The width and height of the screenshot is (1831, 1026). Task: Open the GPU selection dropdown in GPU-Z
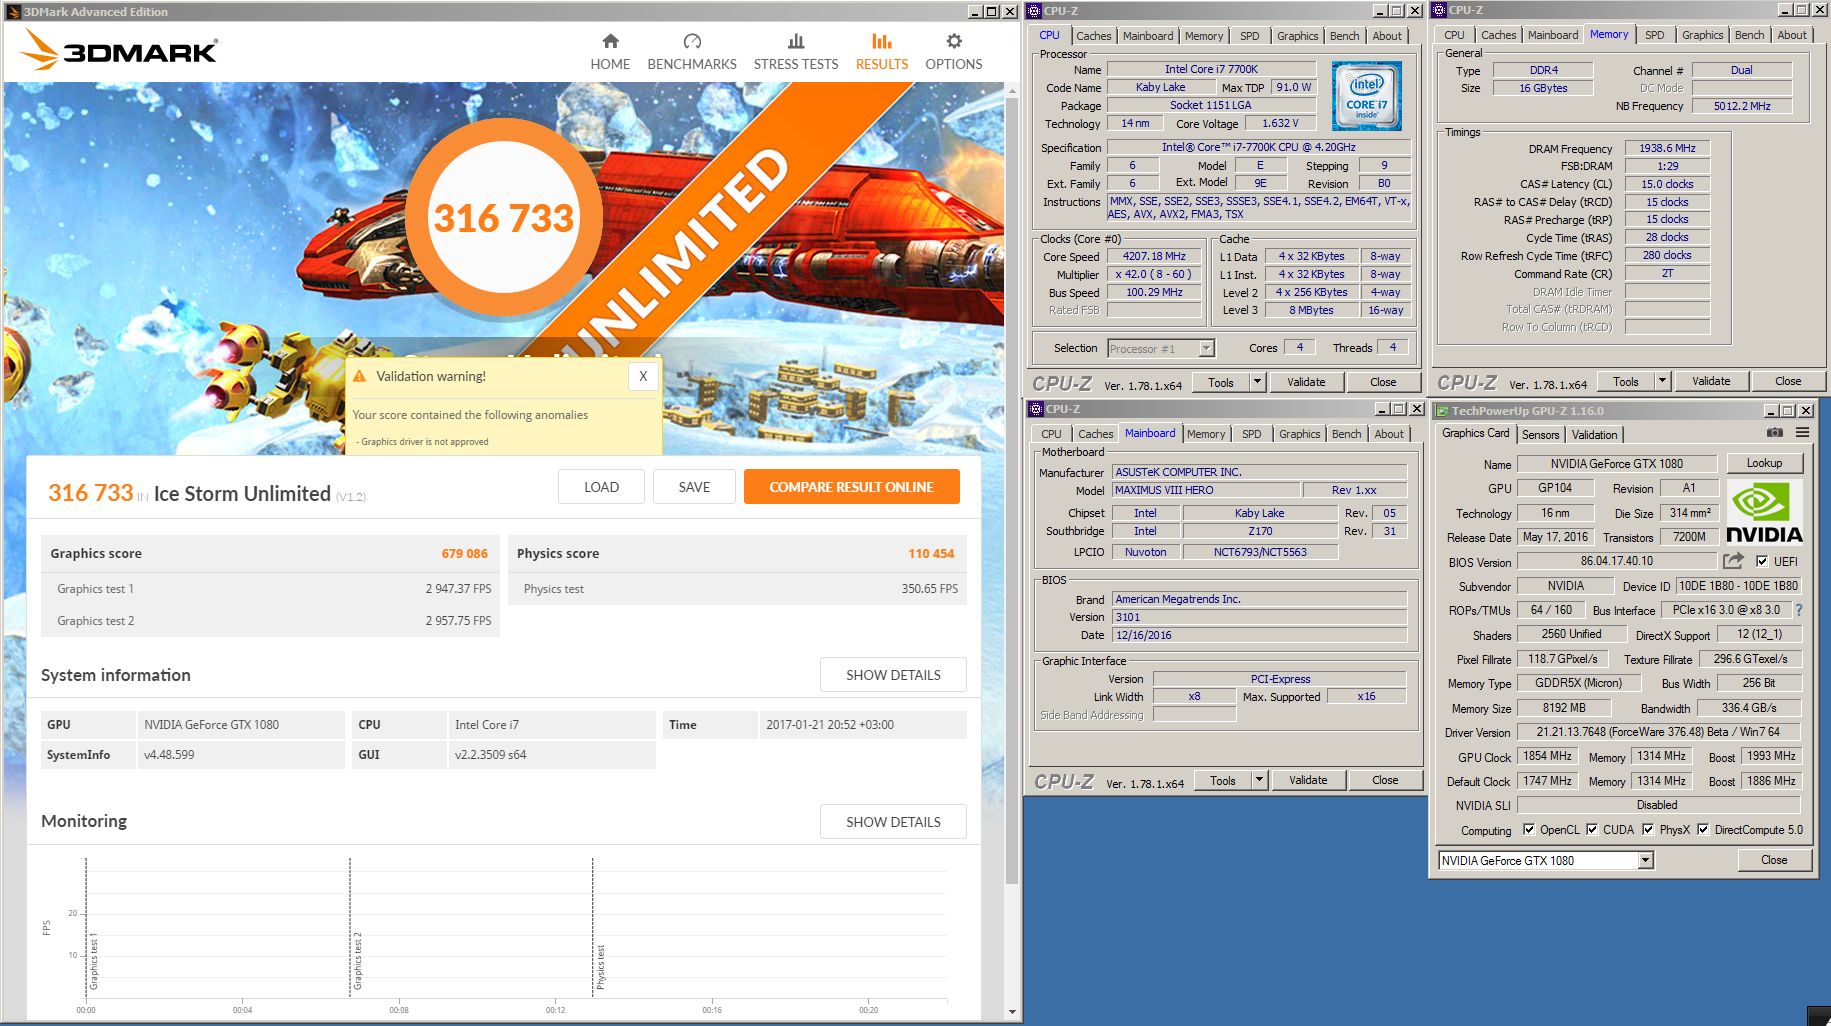coord(1645,860)
